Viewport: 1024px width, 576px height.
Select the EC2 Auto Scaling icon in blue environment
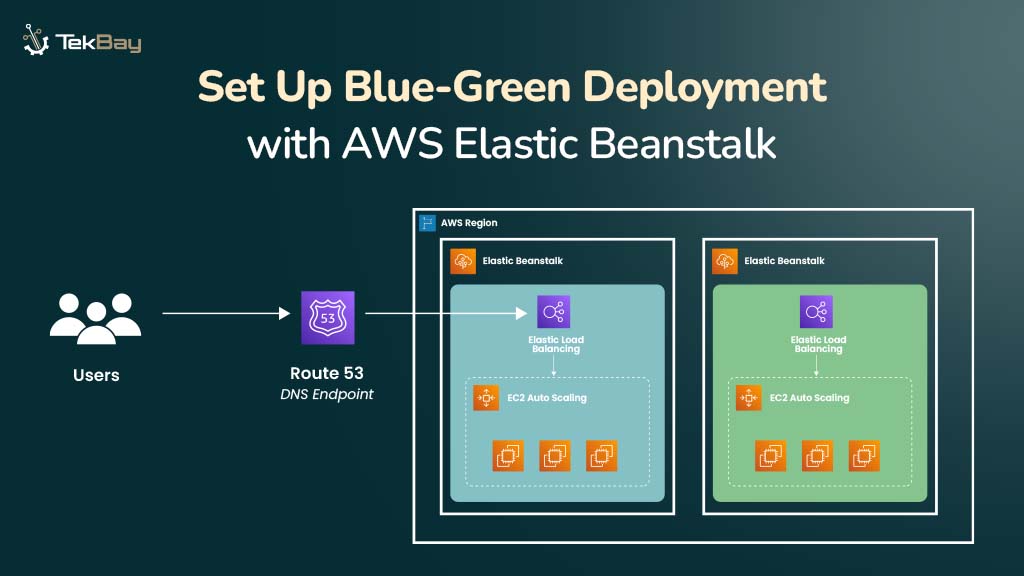pyautogui.click(x=485, y=398)
